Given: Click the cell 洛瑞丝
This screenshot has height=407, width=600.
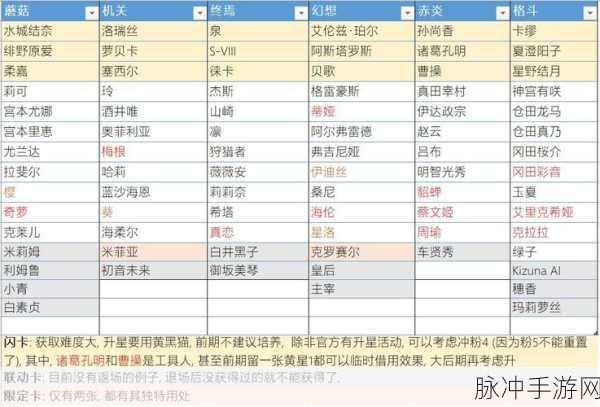Looking at the screenshot, I should [153, 31].
